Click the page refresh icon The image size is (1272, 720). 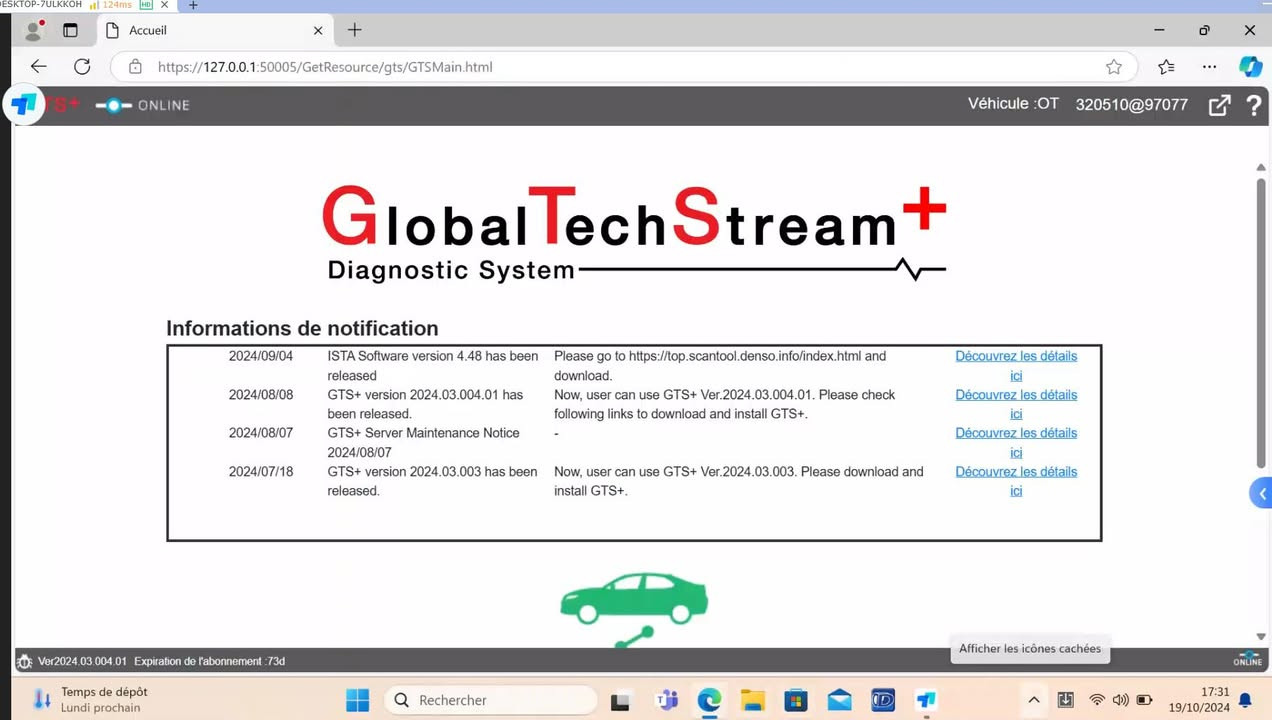(x=83, y=66)
